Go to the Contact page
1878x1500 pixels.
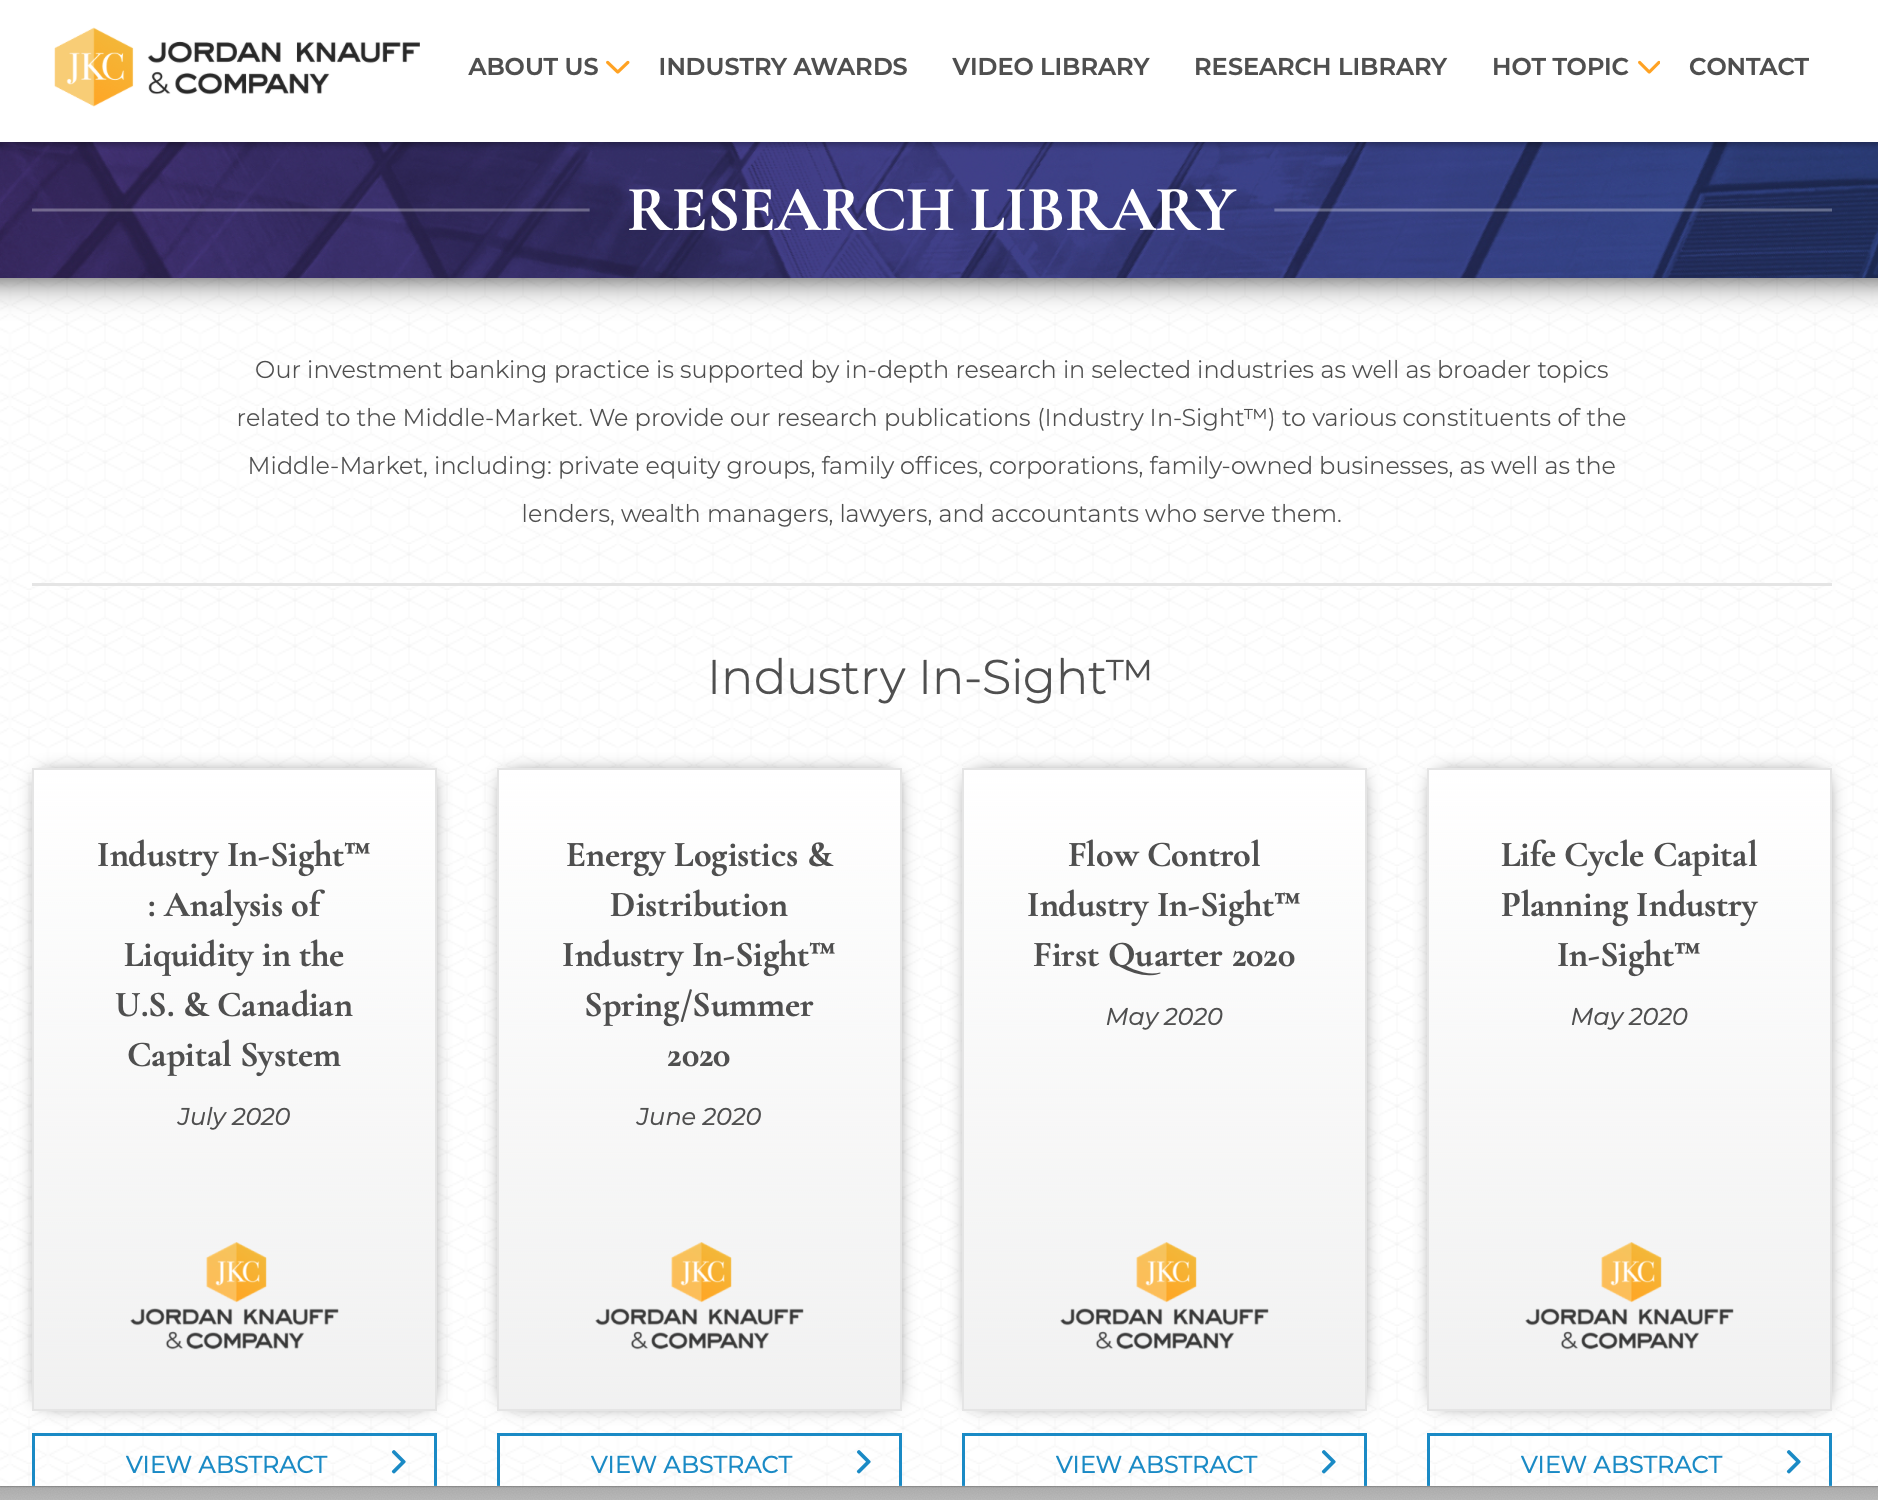click(1749, 67)
